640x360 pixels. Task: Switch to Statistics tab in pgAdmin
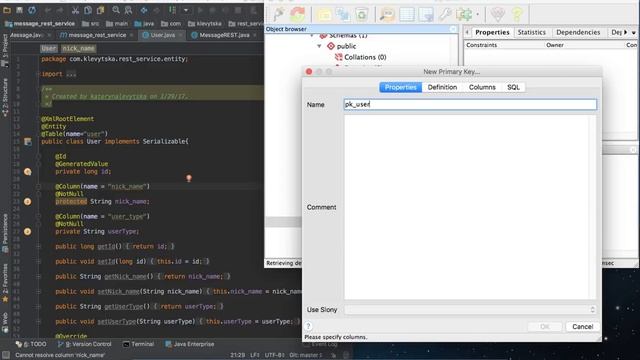[x=531, y=32]
